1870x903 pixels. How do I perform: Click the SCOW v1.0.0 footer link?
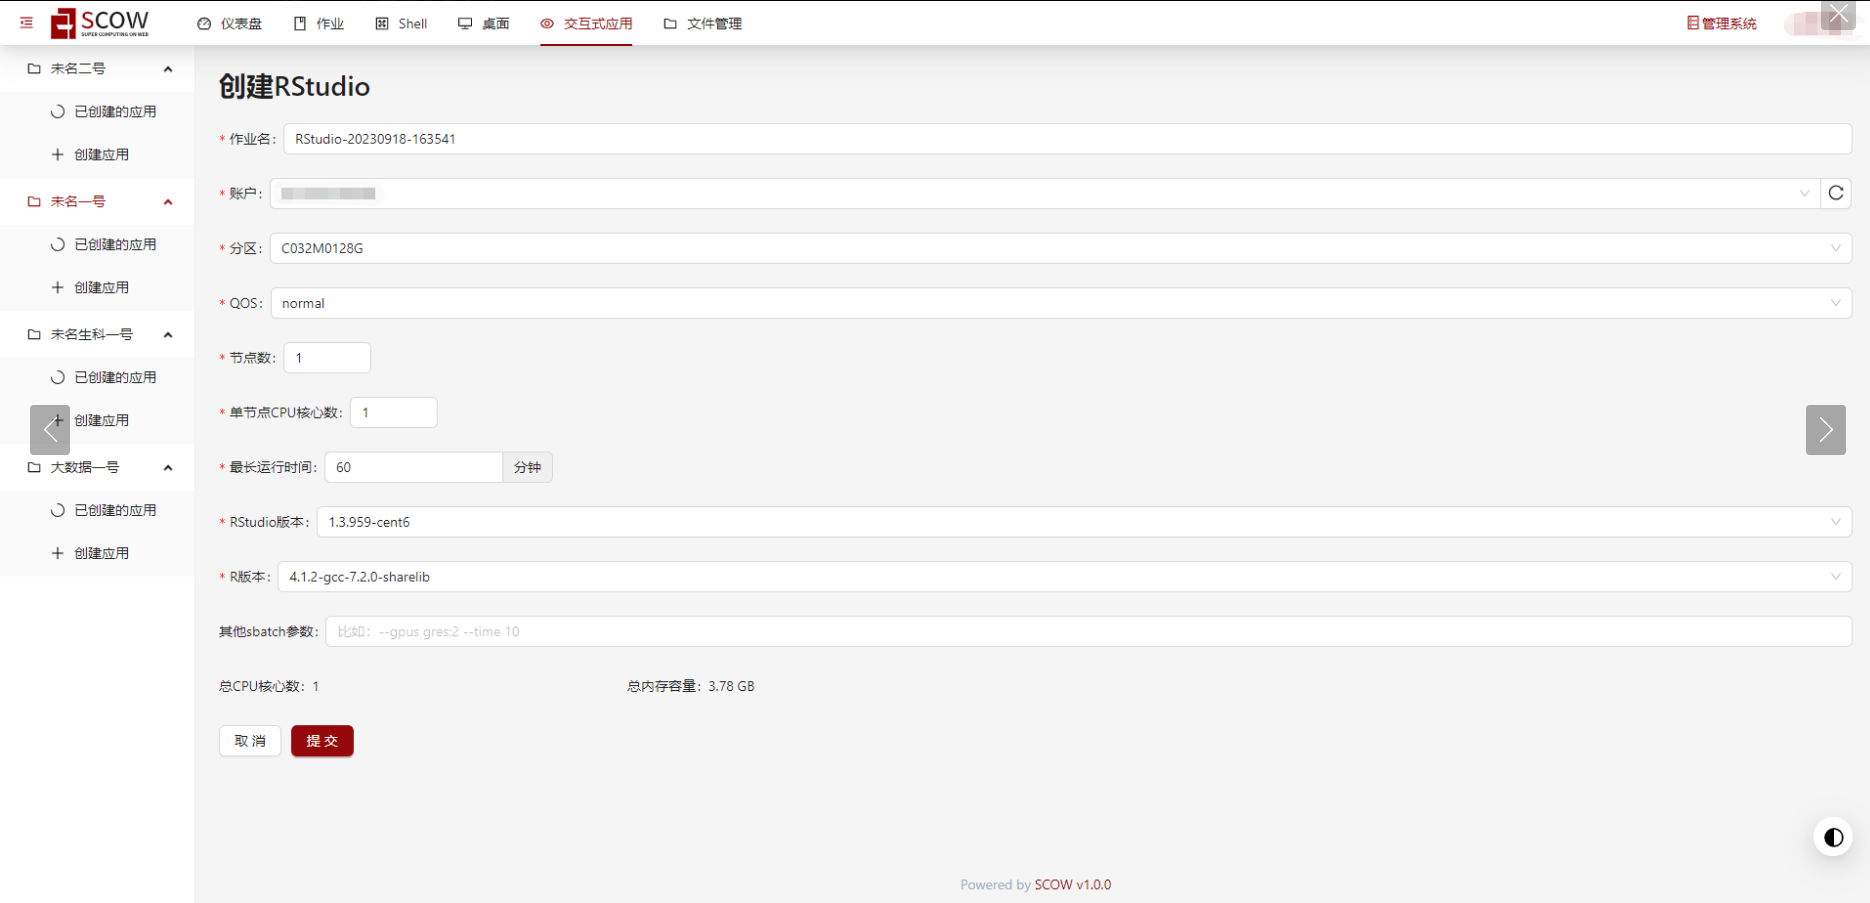pyautogui.click(x=1072, y=885)
